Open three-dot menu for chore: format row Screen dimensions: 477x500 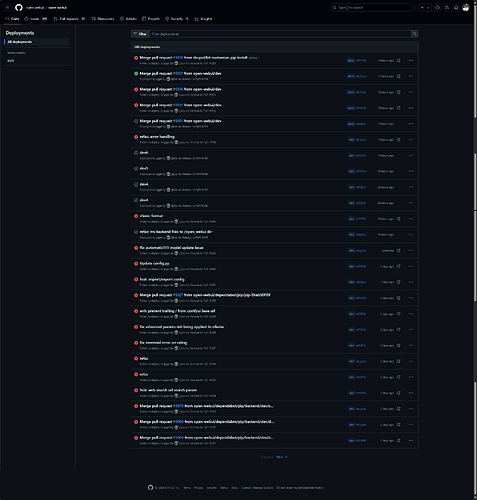point(411,219)
